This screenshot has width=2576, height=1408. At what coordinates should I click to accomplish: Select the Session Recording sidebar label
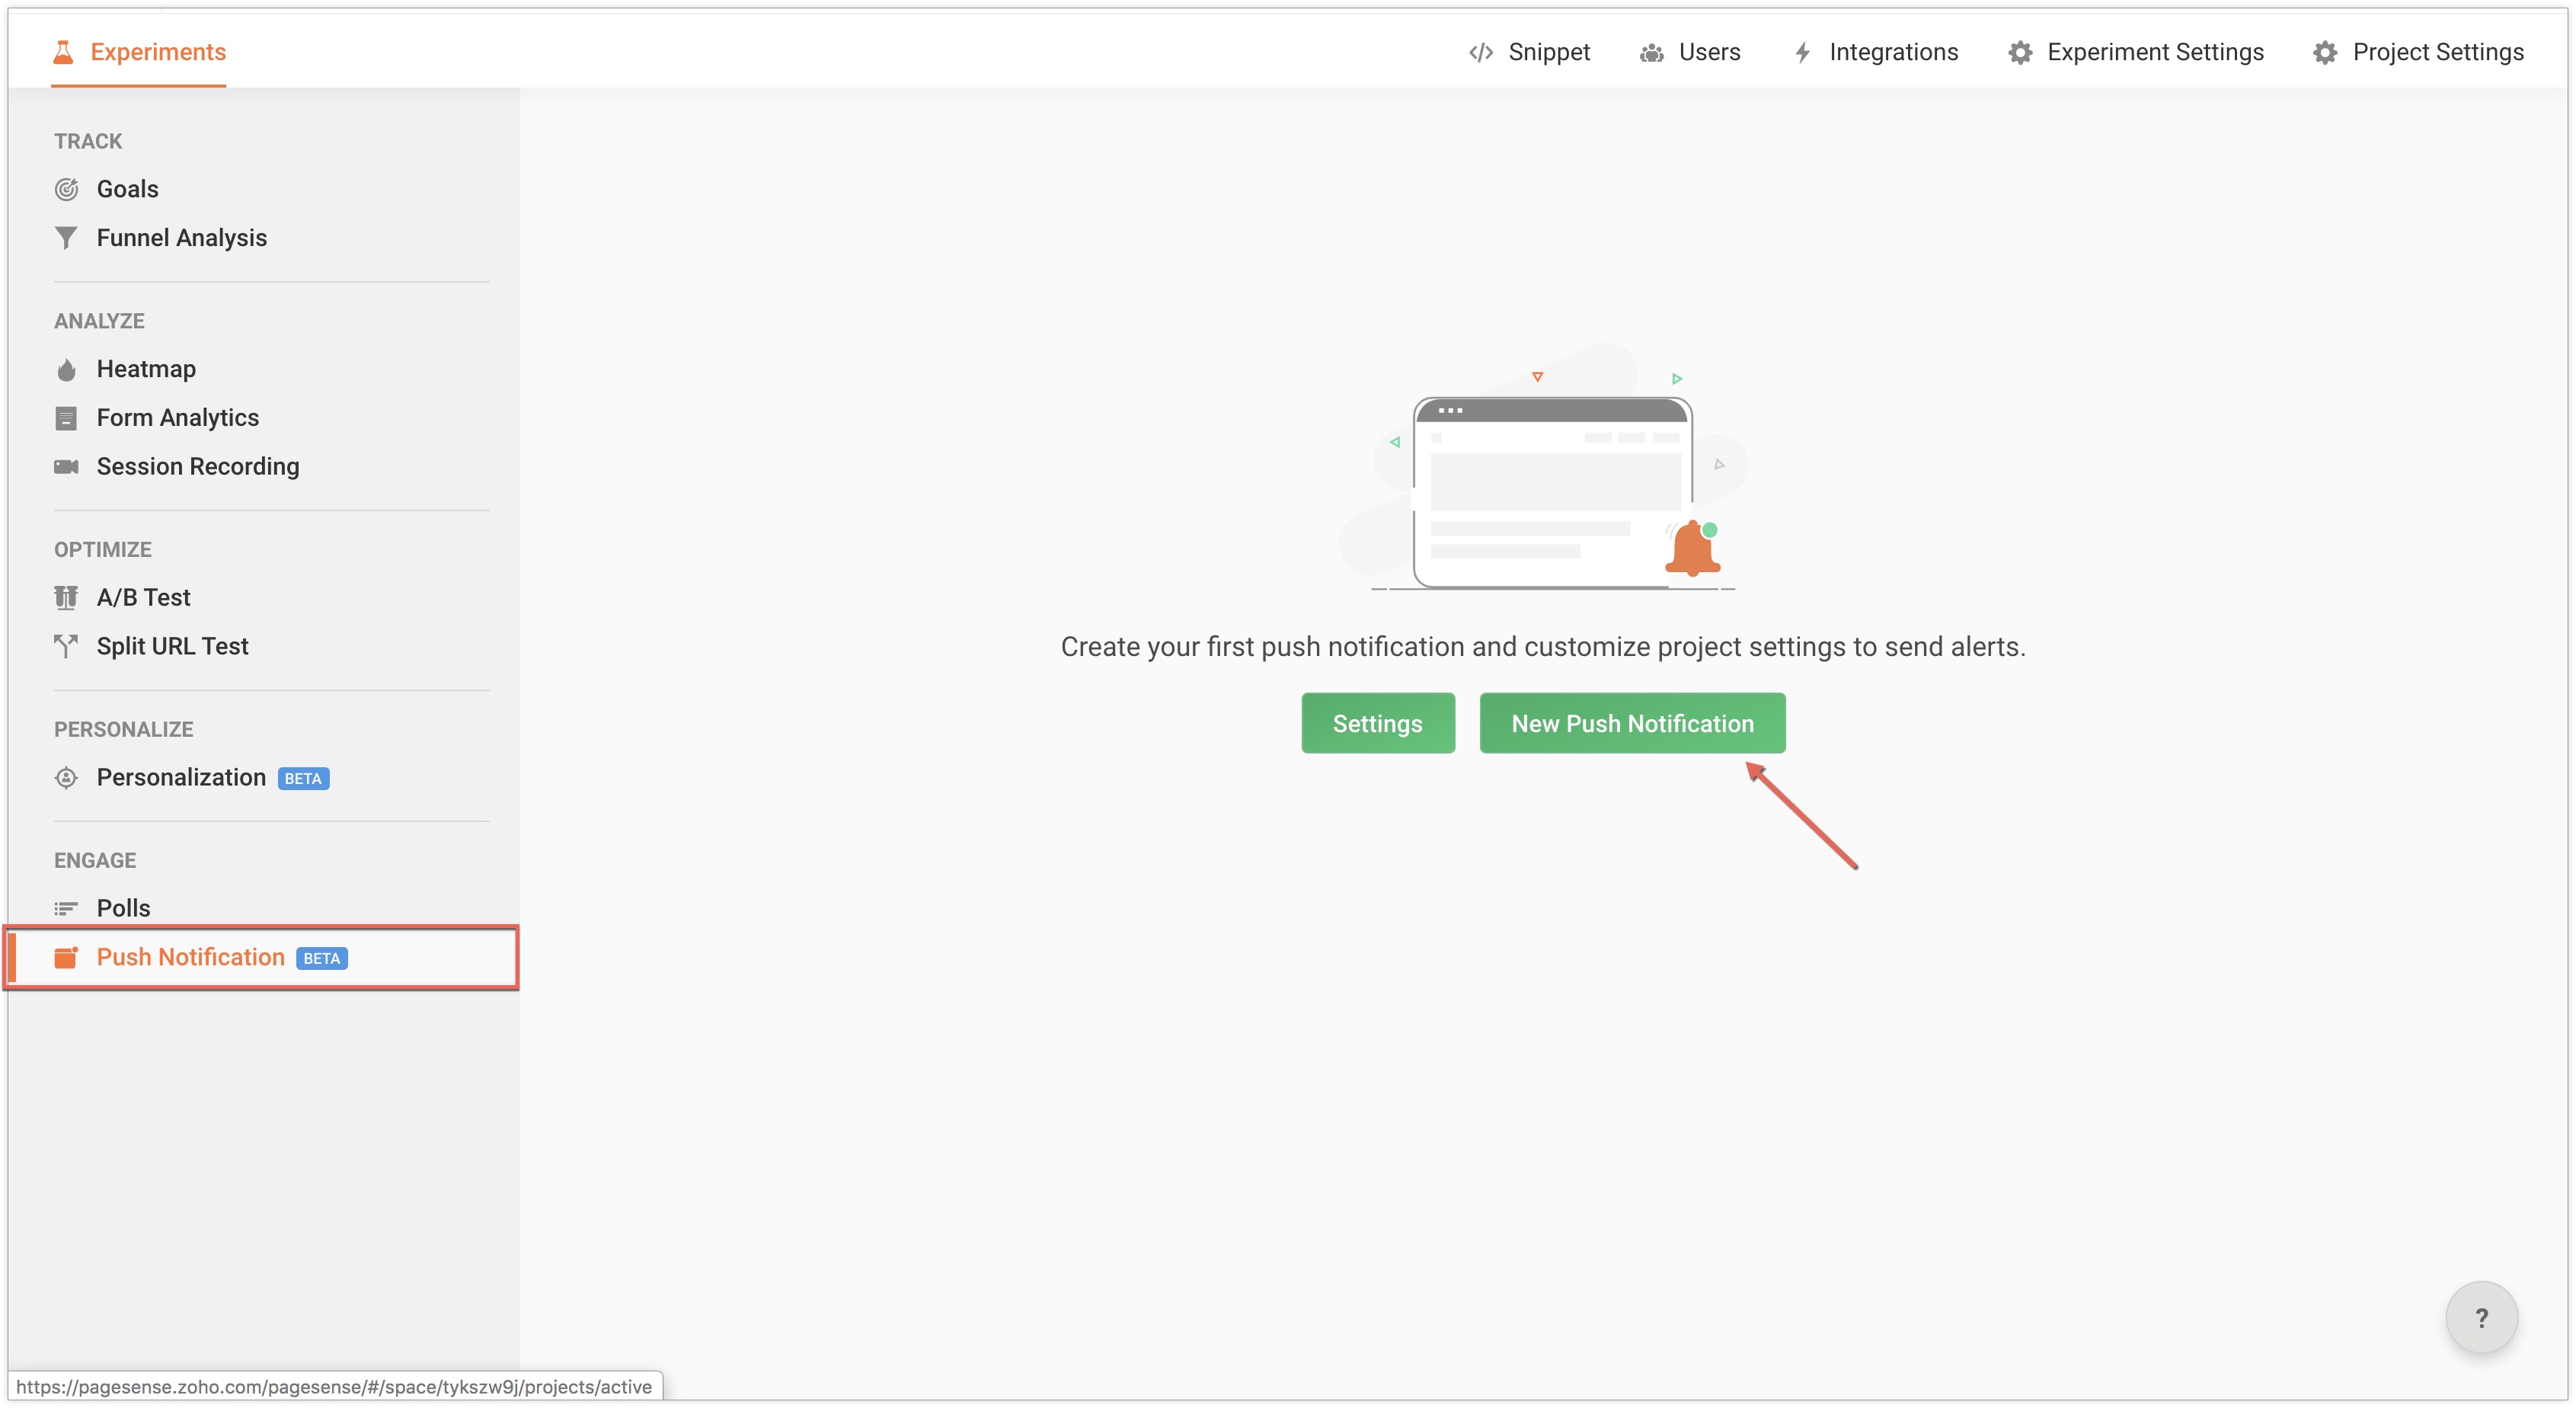[198, 467]
